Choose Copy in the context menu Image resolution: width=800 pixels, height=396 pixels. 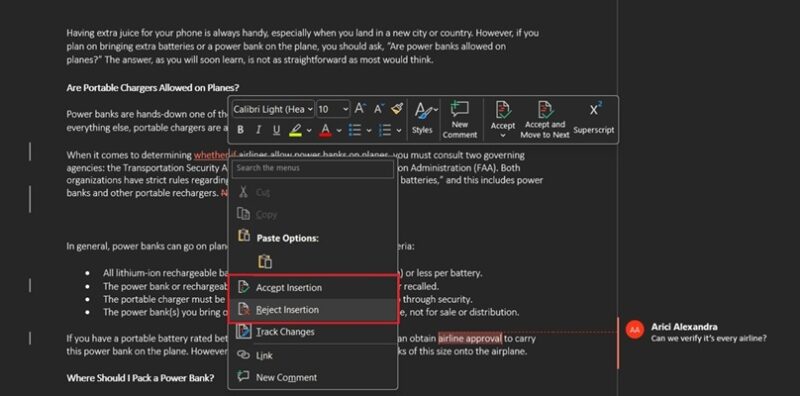(x=313, y=214)
